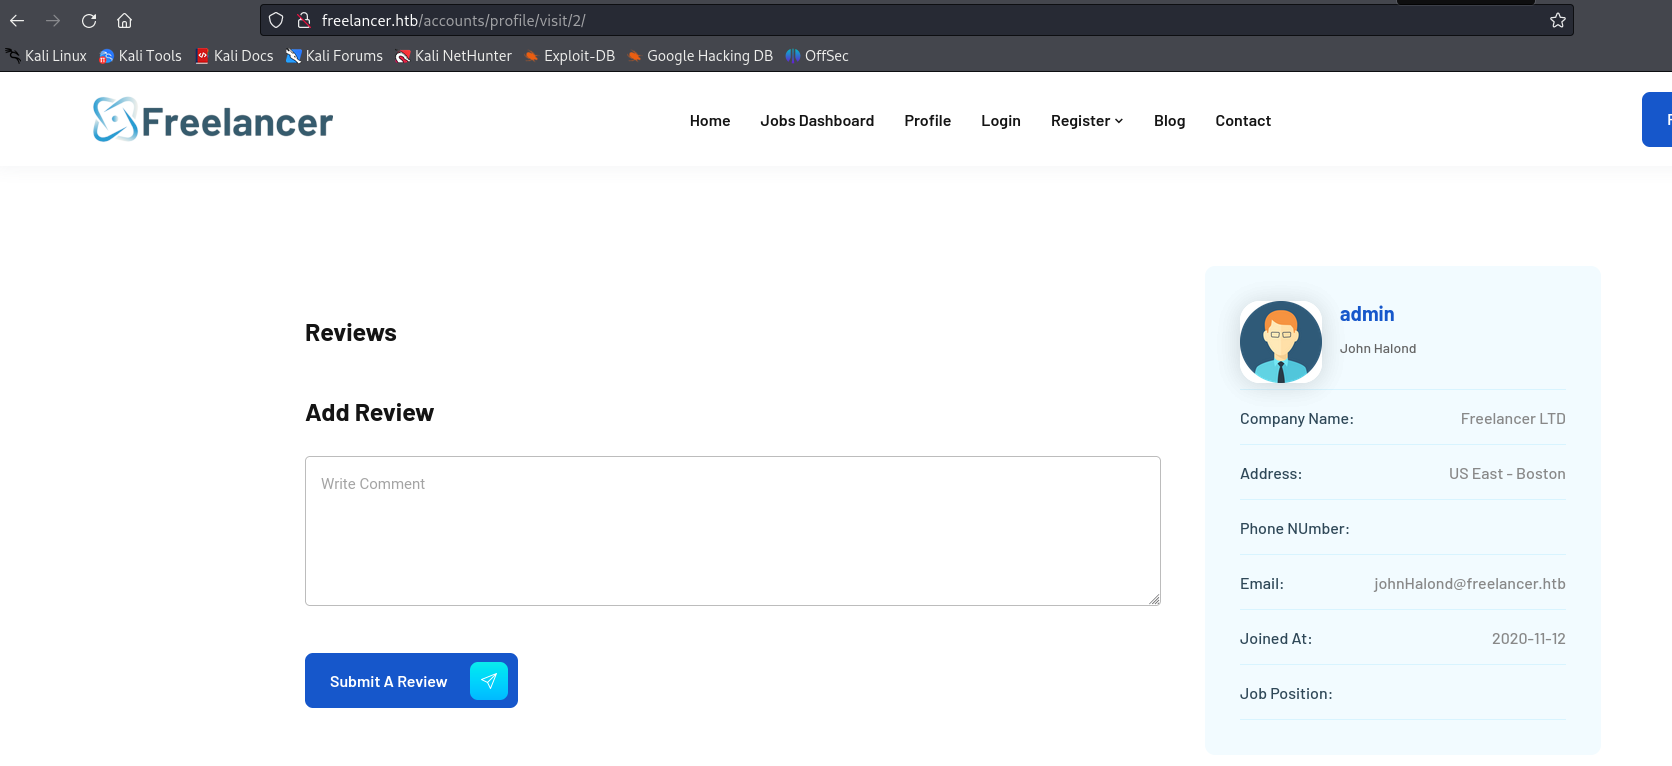
Task: Click the Freelancer logo
Action: click(x=213, y=120)
